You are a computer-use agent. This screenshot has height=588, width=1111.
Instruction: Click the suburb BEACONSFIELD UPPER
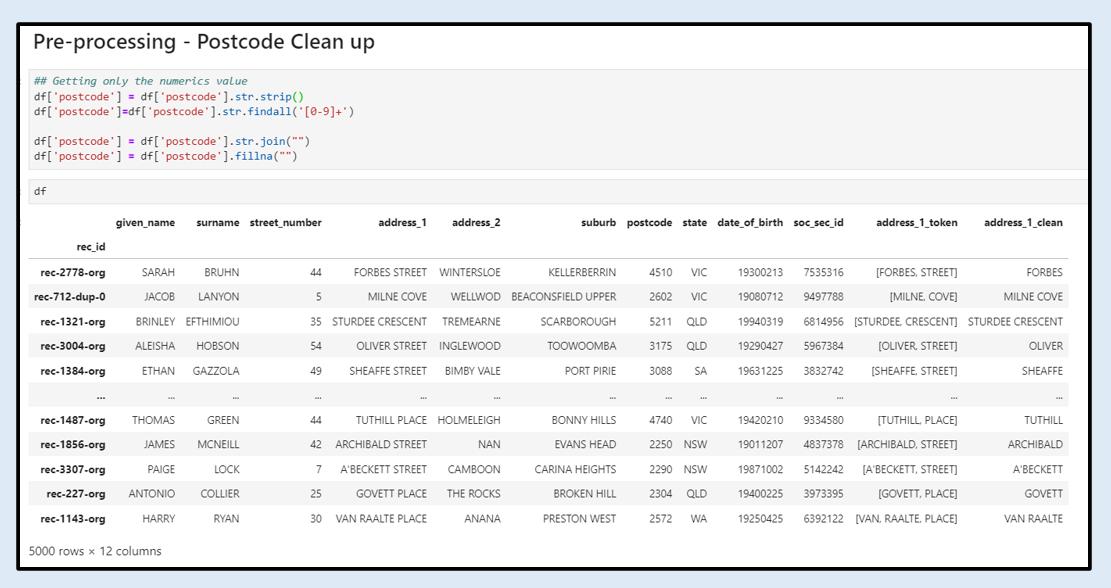(x=563, y=297)
